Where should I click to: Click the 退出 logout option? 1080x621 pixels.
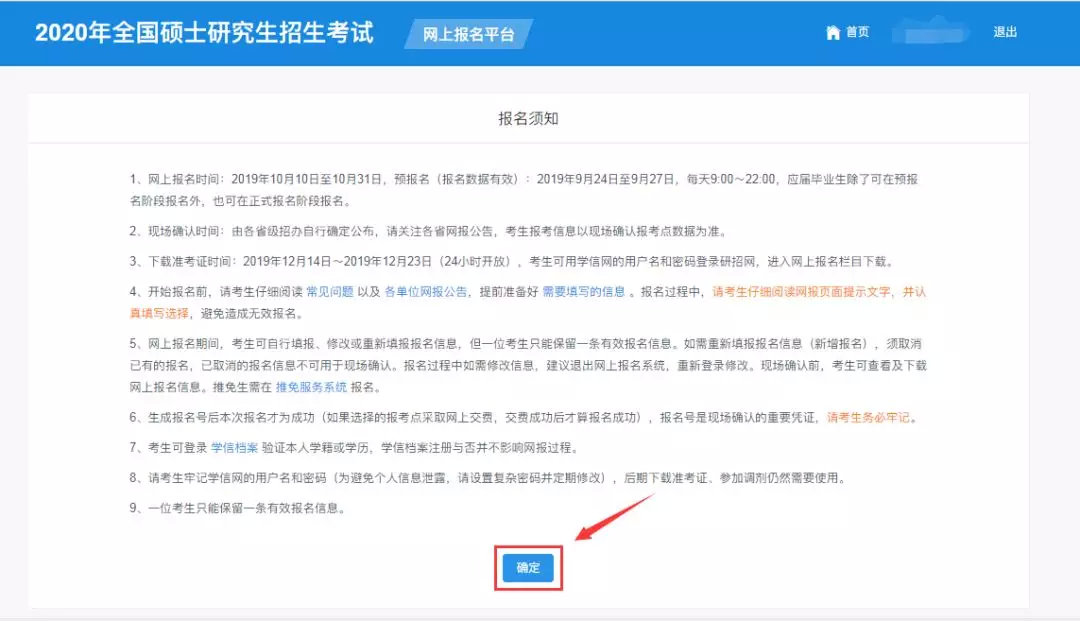pyautogui.click(x=1005, y=31)
